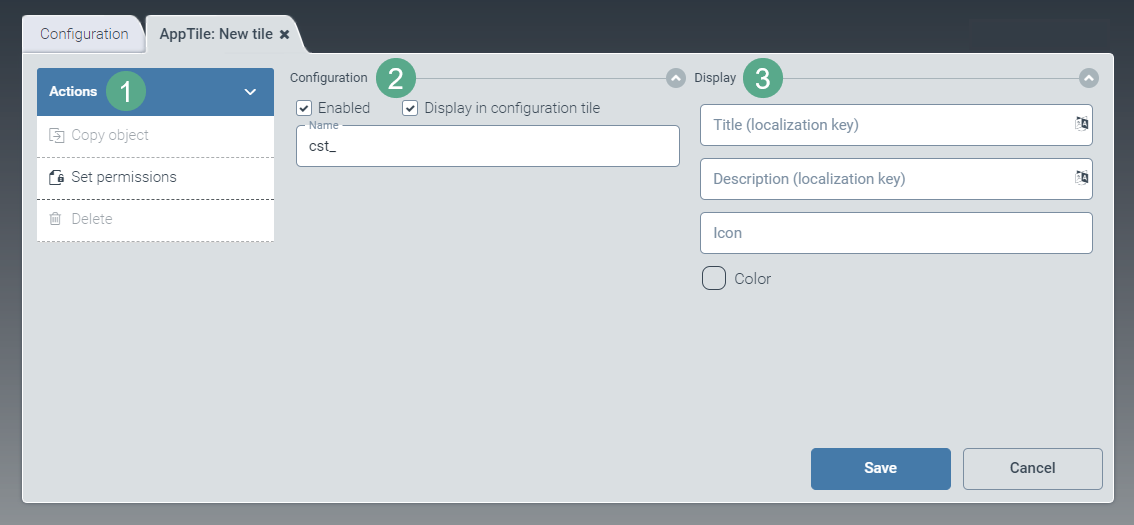Viewport: 1134px width, 525px height.
Task: Collapse the Display section
Action: point(1089,78)
